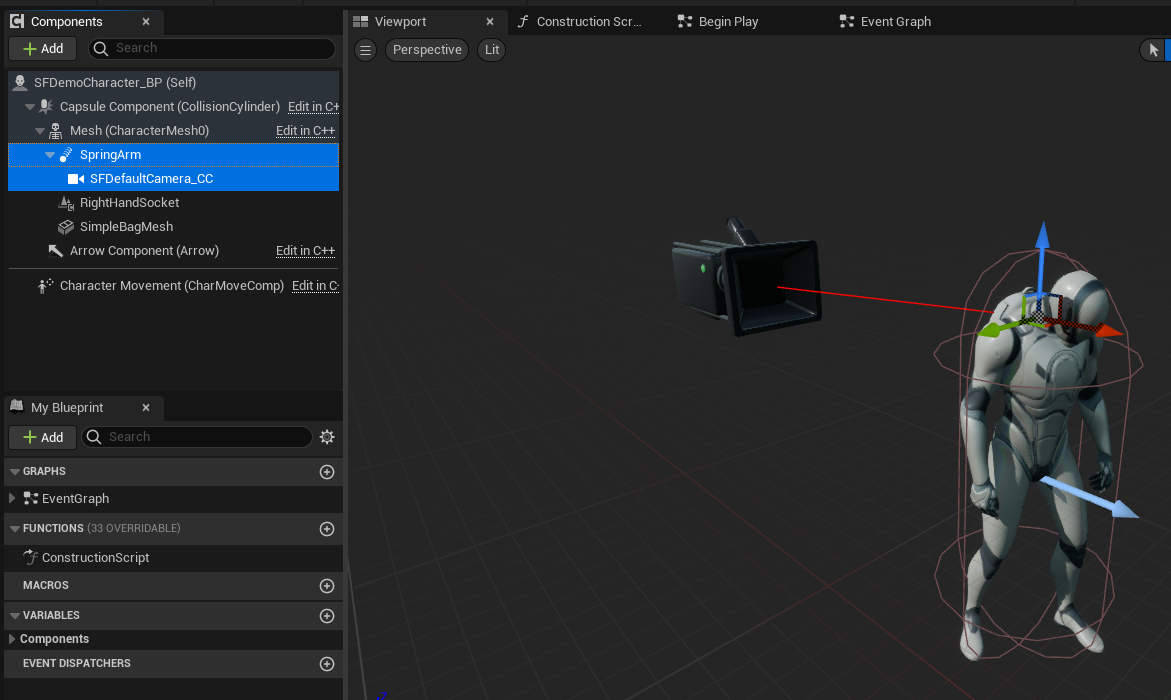This screenshot has height=700, width=1171.
Task: Switch to the Event Graph tab
Action: (x=885, y=22)
